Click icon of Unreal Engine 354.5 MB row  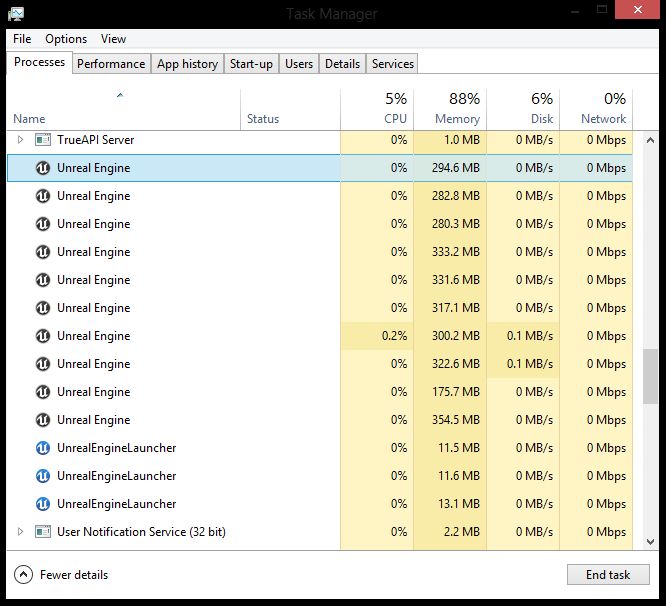[43, 420]
